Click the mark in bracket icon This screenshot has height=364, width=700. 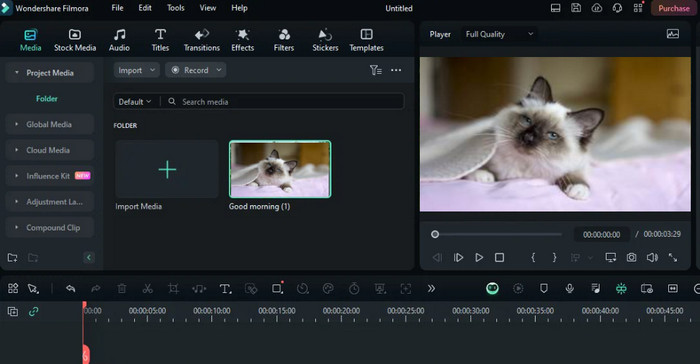533,257
